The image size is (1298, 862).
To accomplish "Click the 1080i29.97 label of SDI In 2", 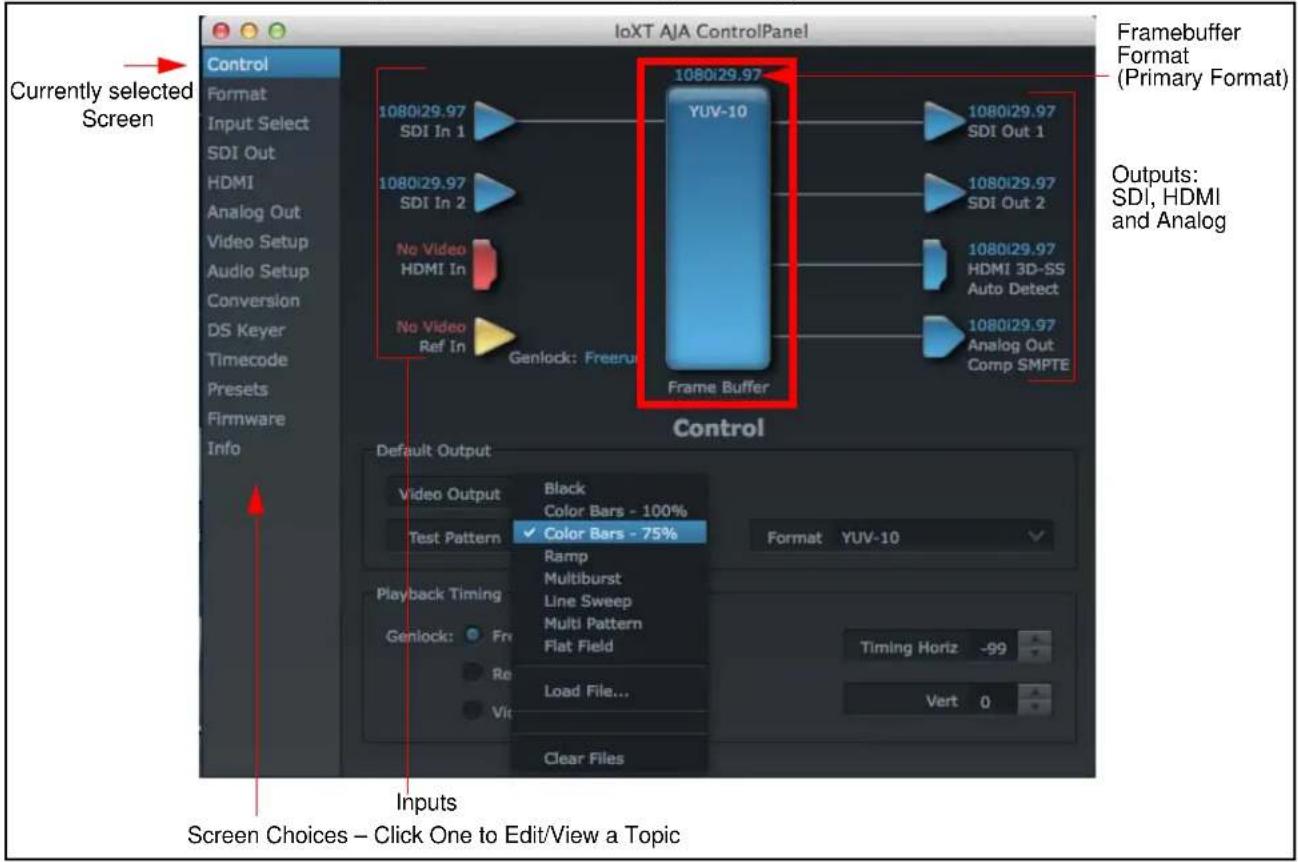I will (420, 183).
